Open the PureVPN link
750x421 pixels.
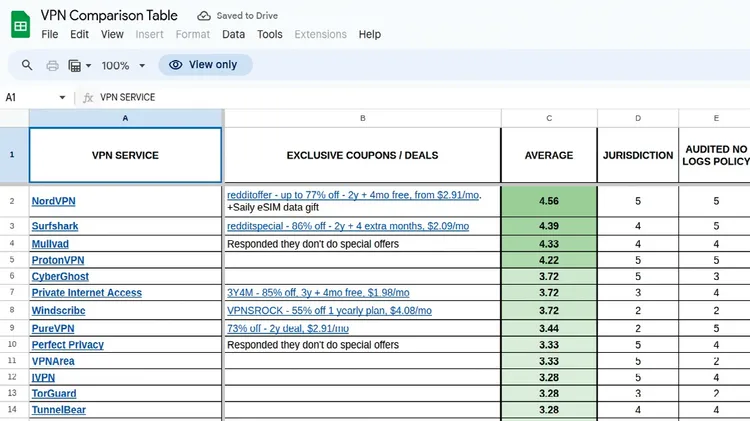coord(53,329)
